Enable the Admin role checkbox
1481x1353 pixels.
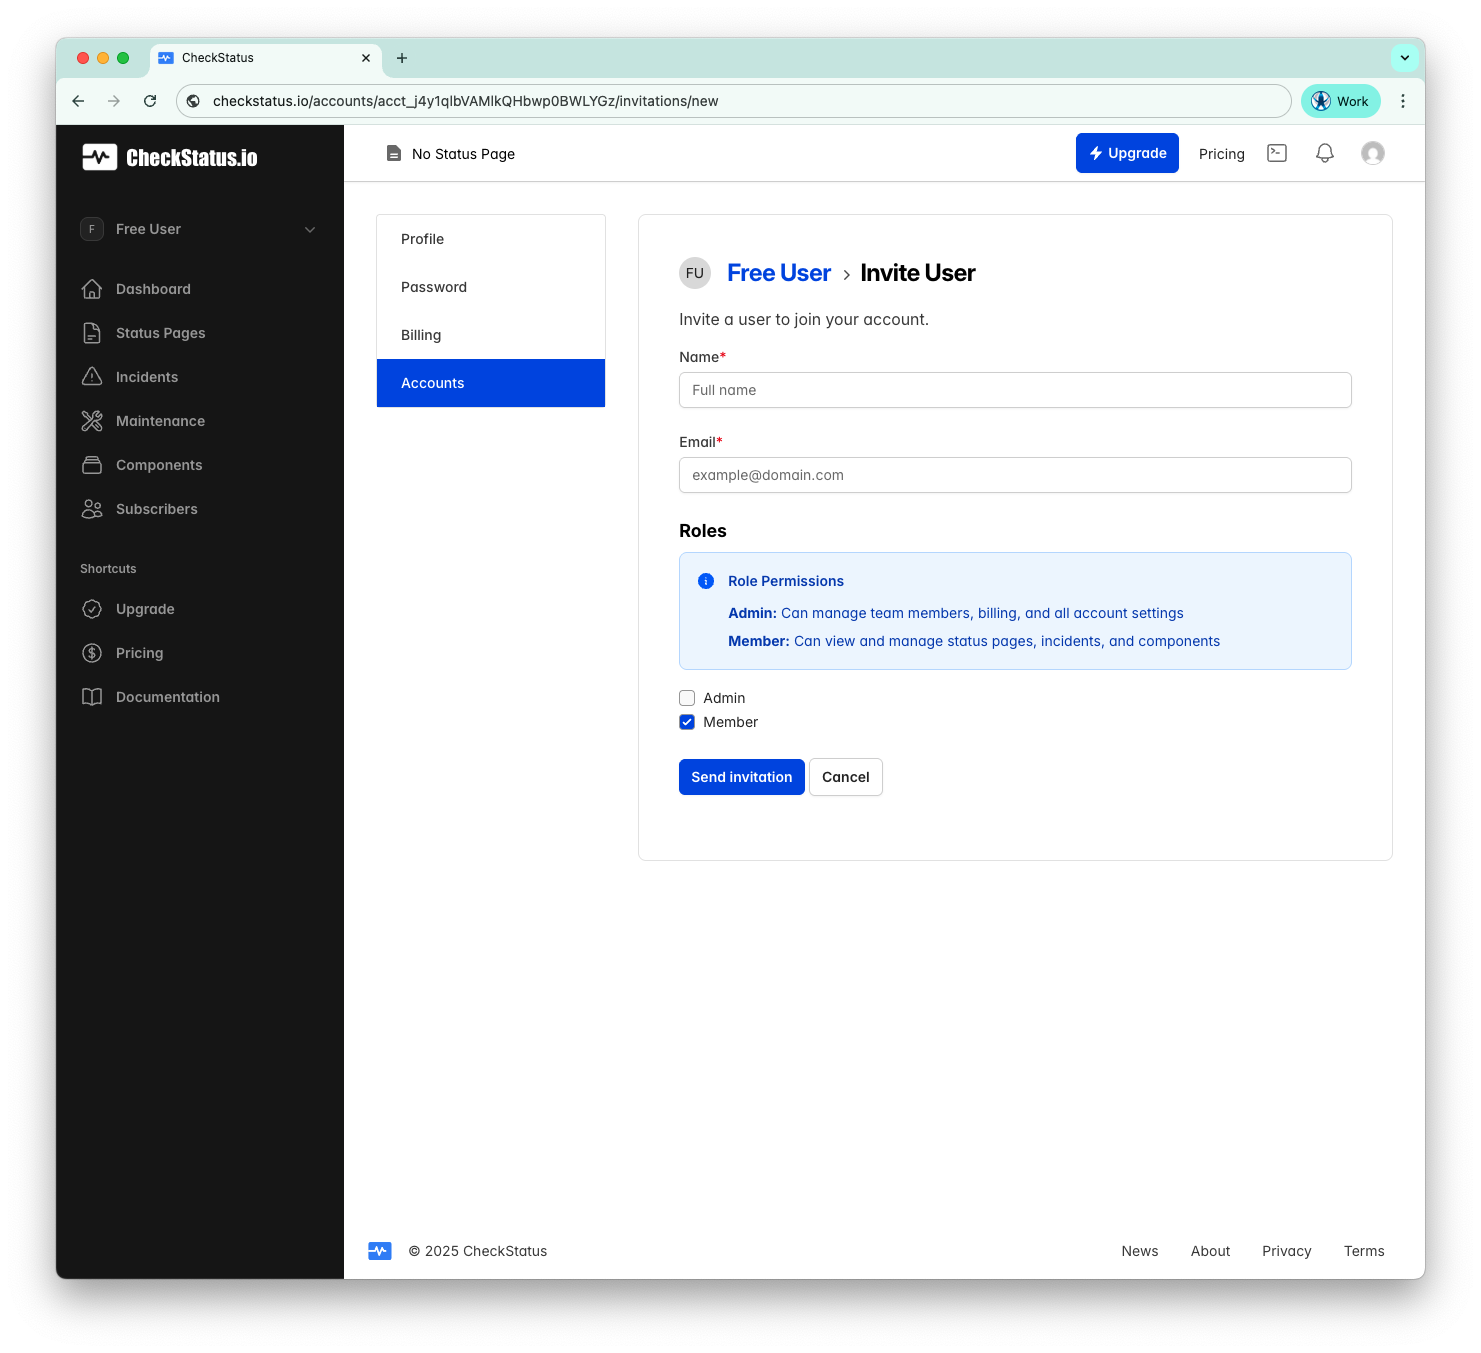tap(687, 698)
